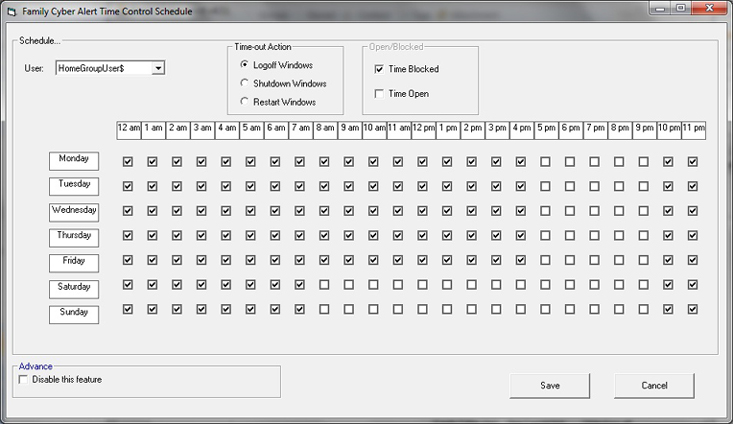Enable the Time Open checkbox
This screenshot has width=733, height=424.
tap(379, 94)
